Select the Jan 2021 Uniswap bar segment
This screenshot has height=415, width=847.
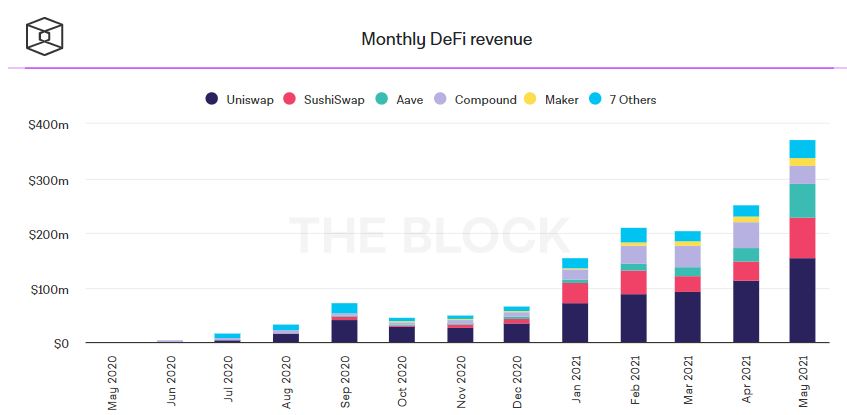[x=575, y=323]
